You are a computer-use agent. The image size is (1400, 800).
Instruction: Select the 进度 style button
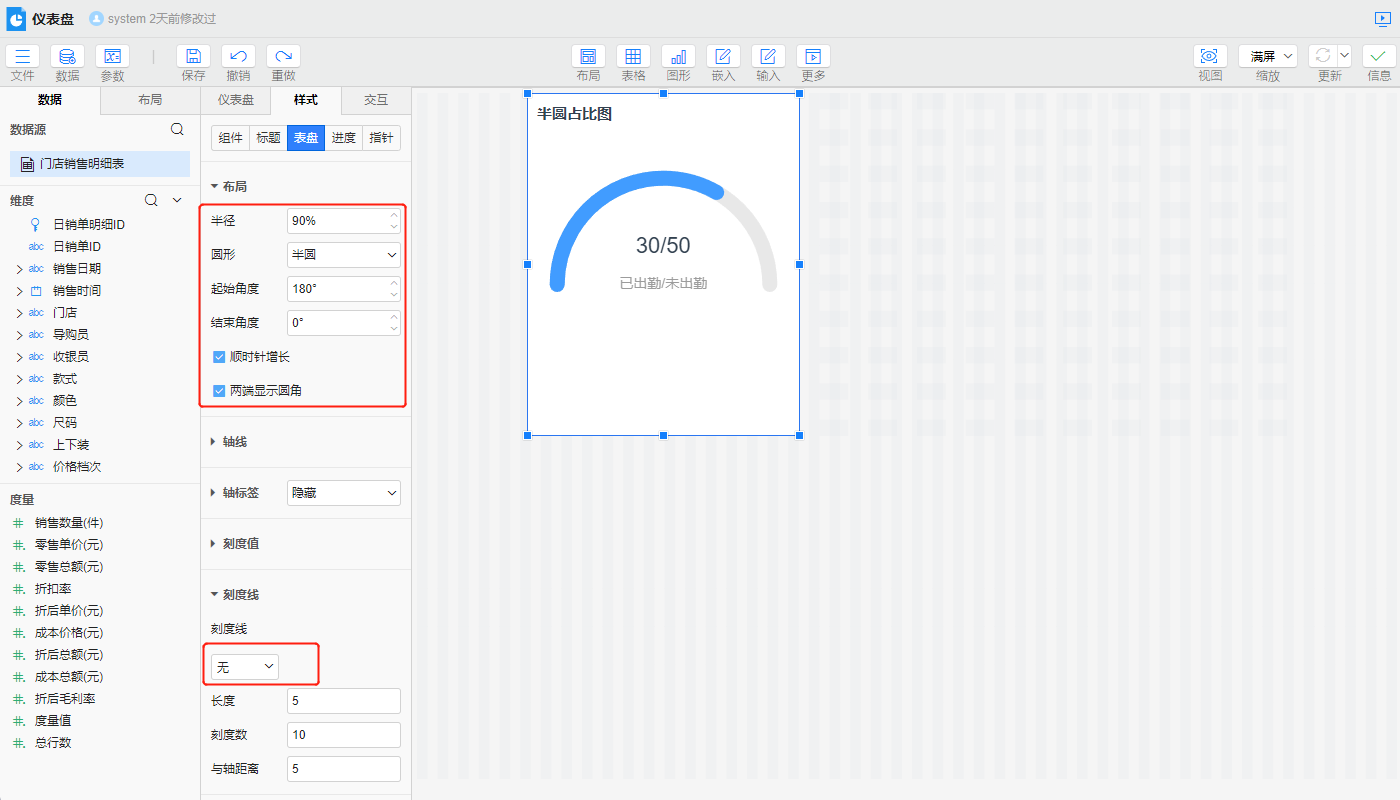(x=343, y=138)
